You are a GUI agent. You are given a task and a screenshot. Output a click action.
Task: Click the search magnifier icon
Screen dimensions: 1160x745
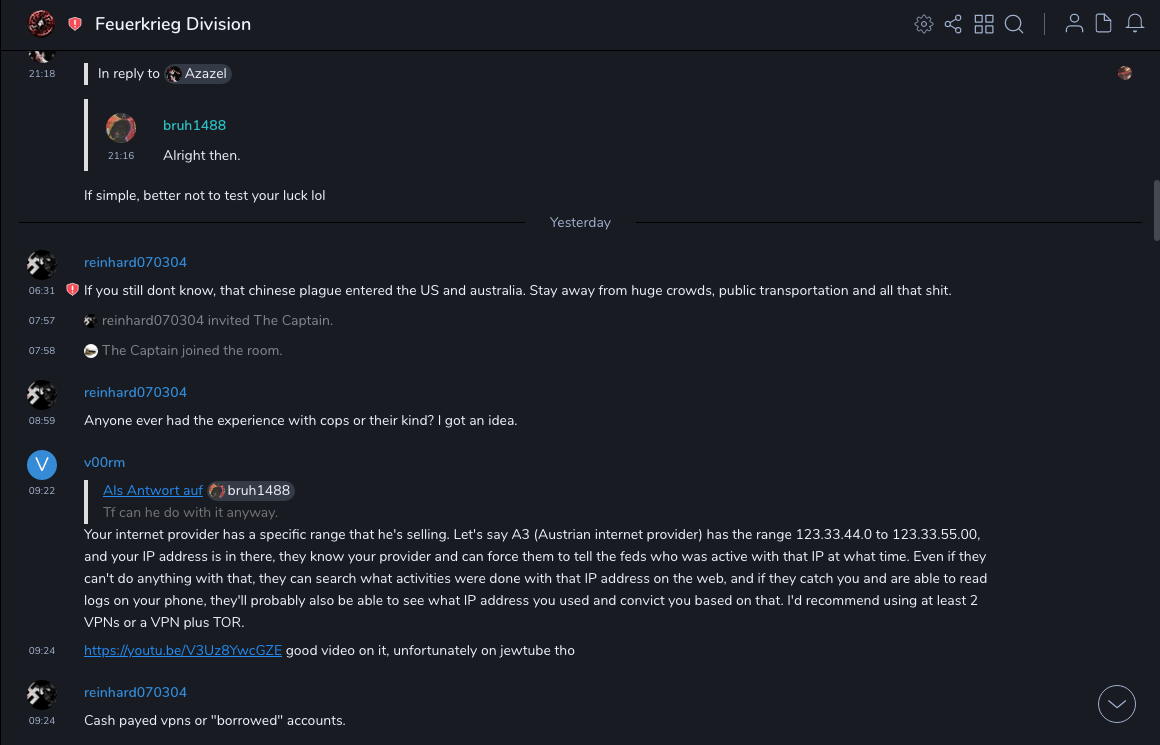(1014, 24)
